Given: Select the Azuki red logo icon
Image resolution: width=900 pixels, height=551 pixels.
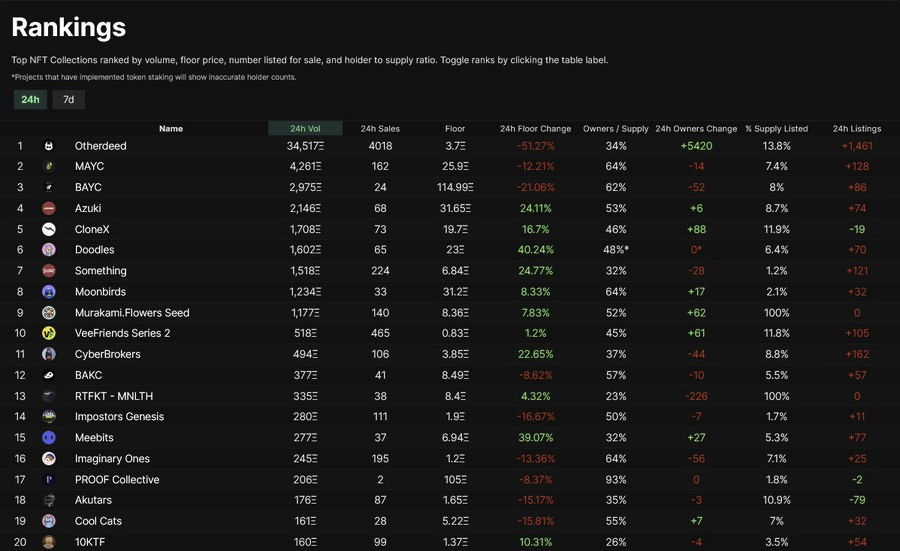Looking at the screenshot, I should click(49, 208).
